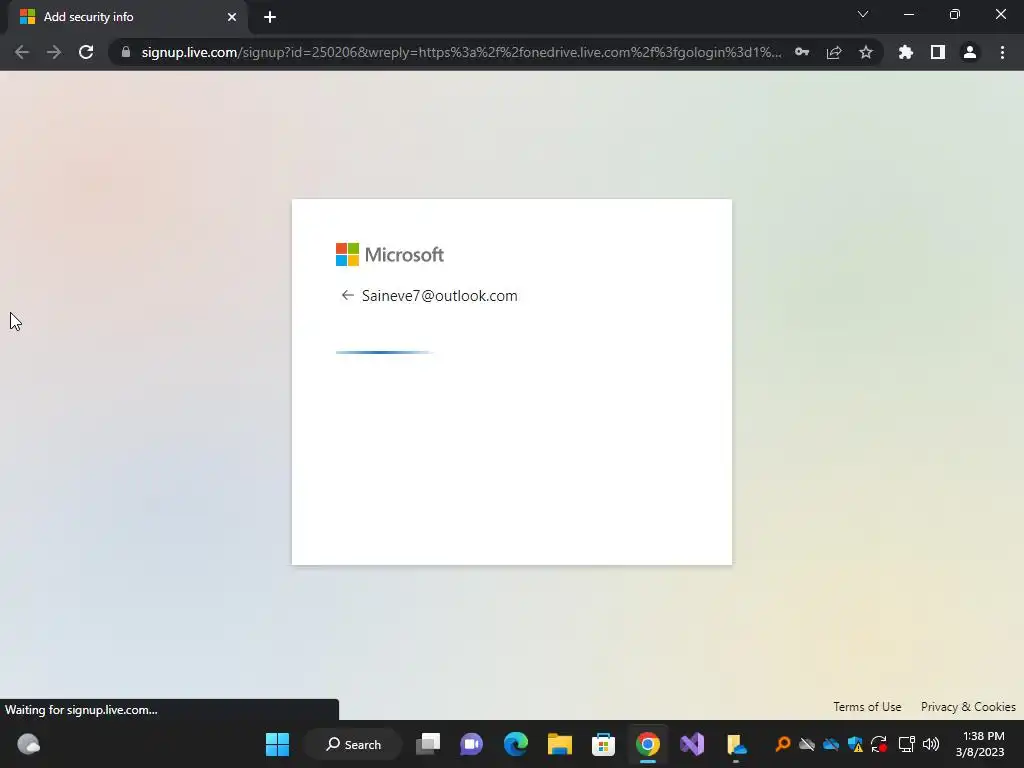
Task: Open the clock showing 1:38 PM
Action: pos(980,744)
